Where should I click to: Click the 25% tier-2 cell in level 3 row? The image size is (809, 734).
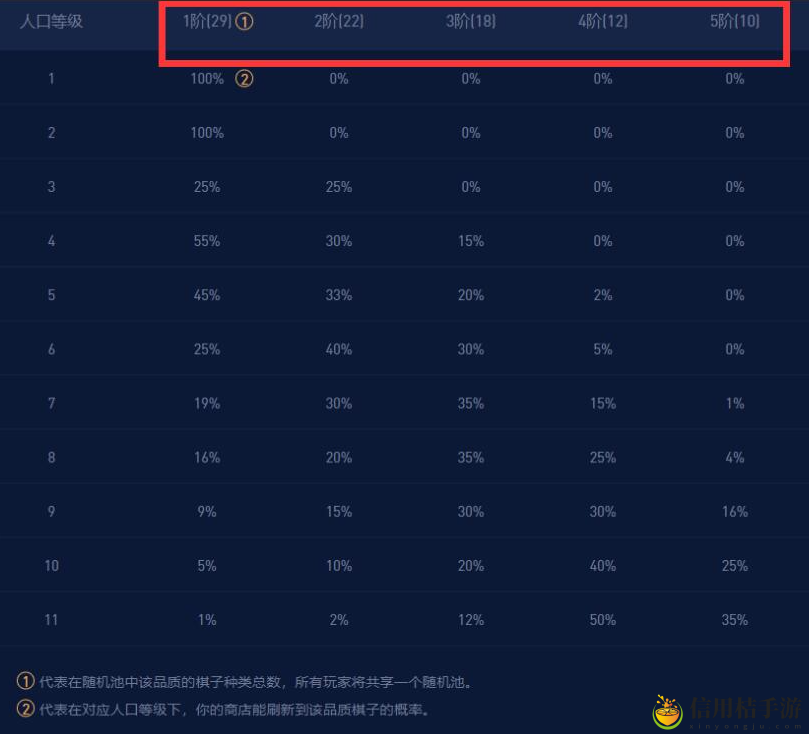(x=339, y=187)
